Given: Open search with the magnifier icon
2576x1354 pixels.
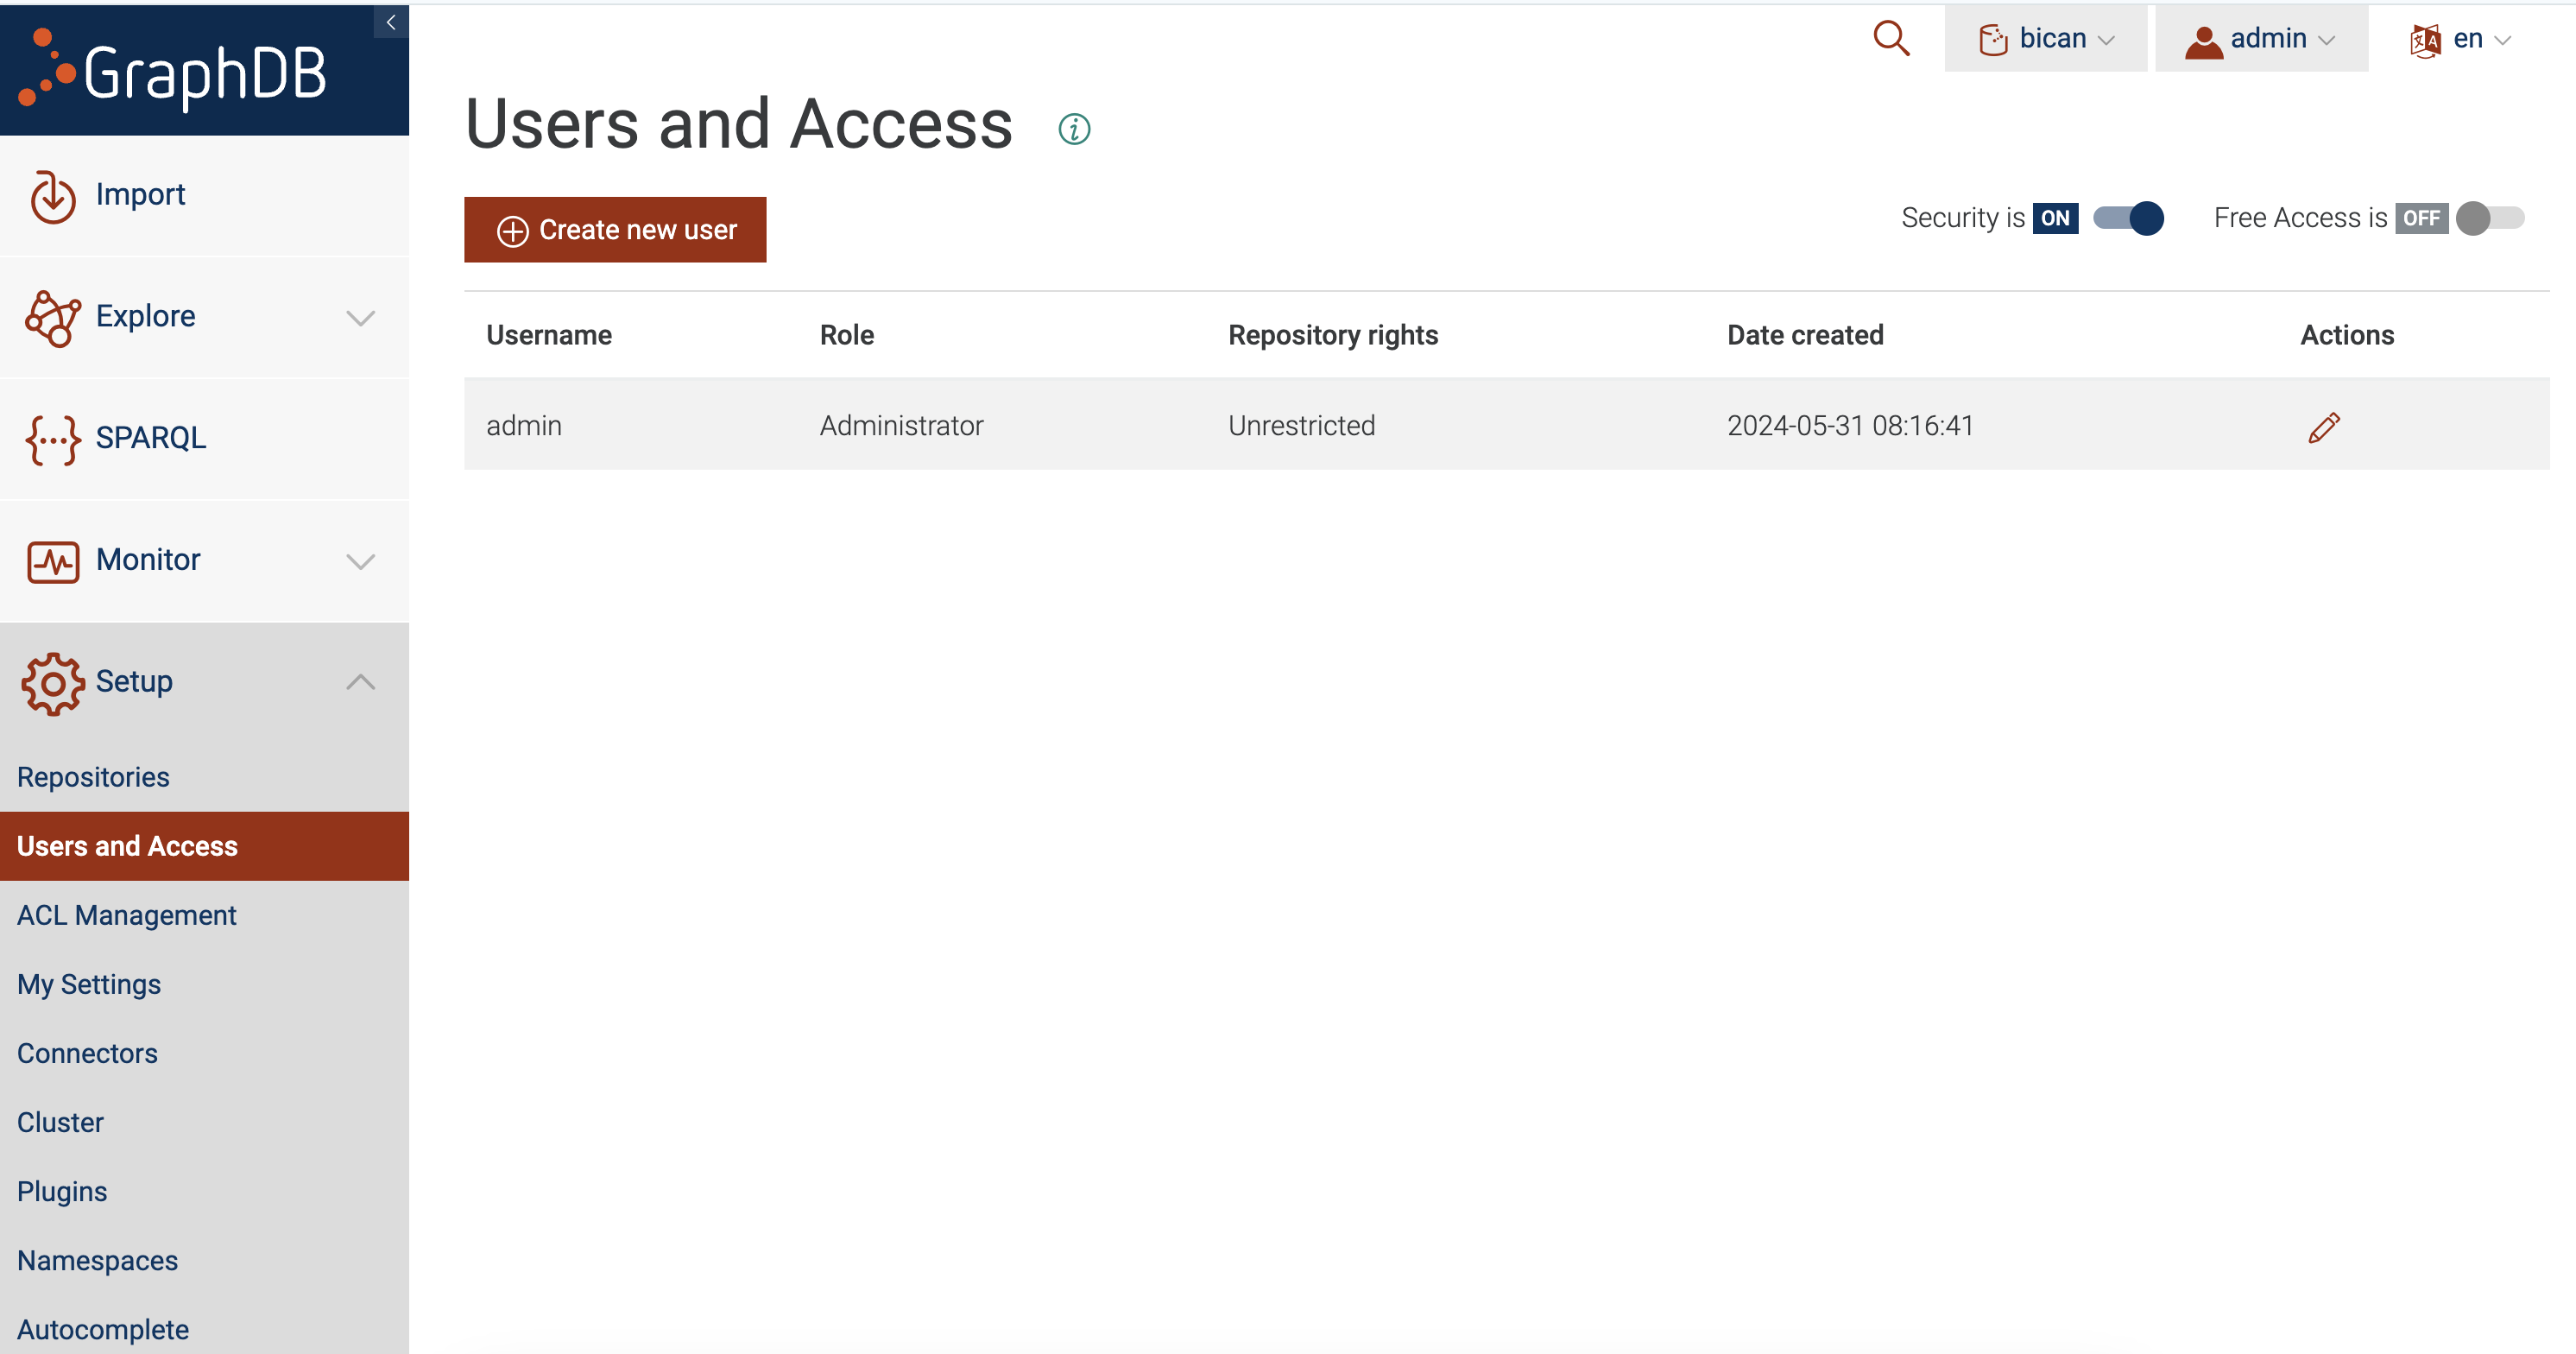Looking at the screenshot, I should click(1891, 39).
